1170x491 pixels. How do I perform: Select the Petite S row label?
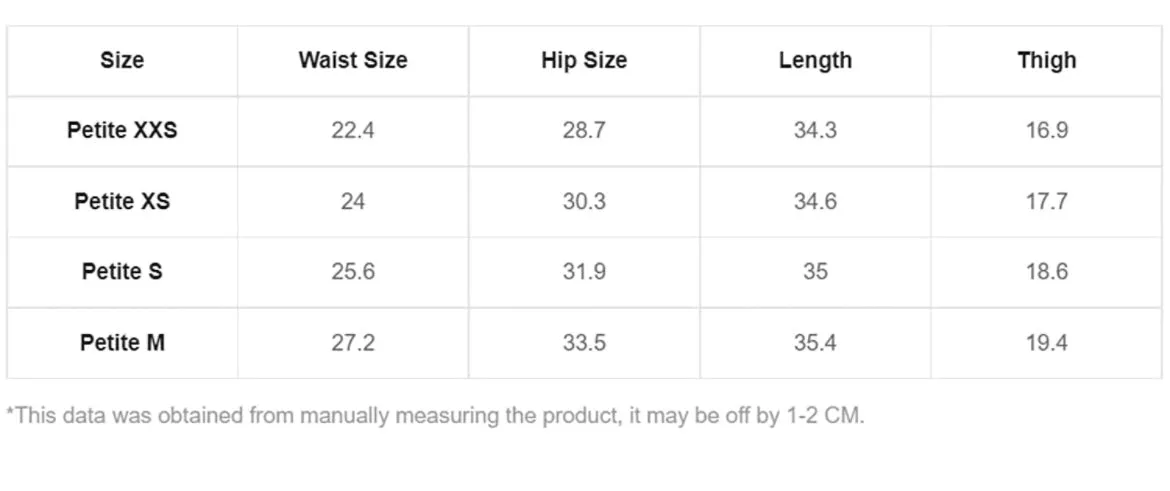122,272
